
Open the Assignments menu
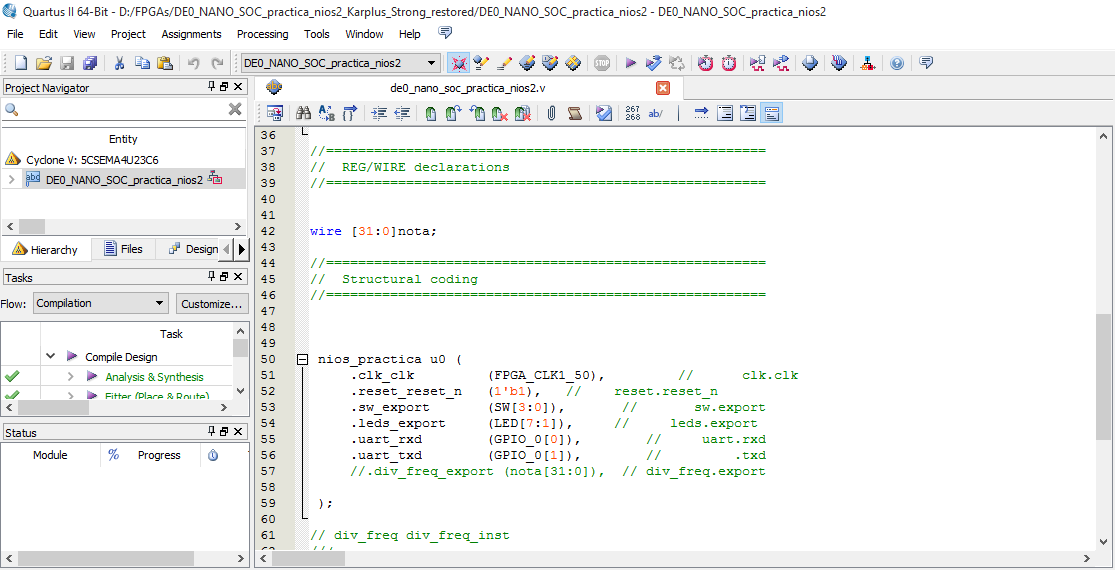pyautogui.click(x=191, y=34)
